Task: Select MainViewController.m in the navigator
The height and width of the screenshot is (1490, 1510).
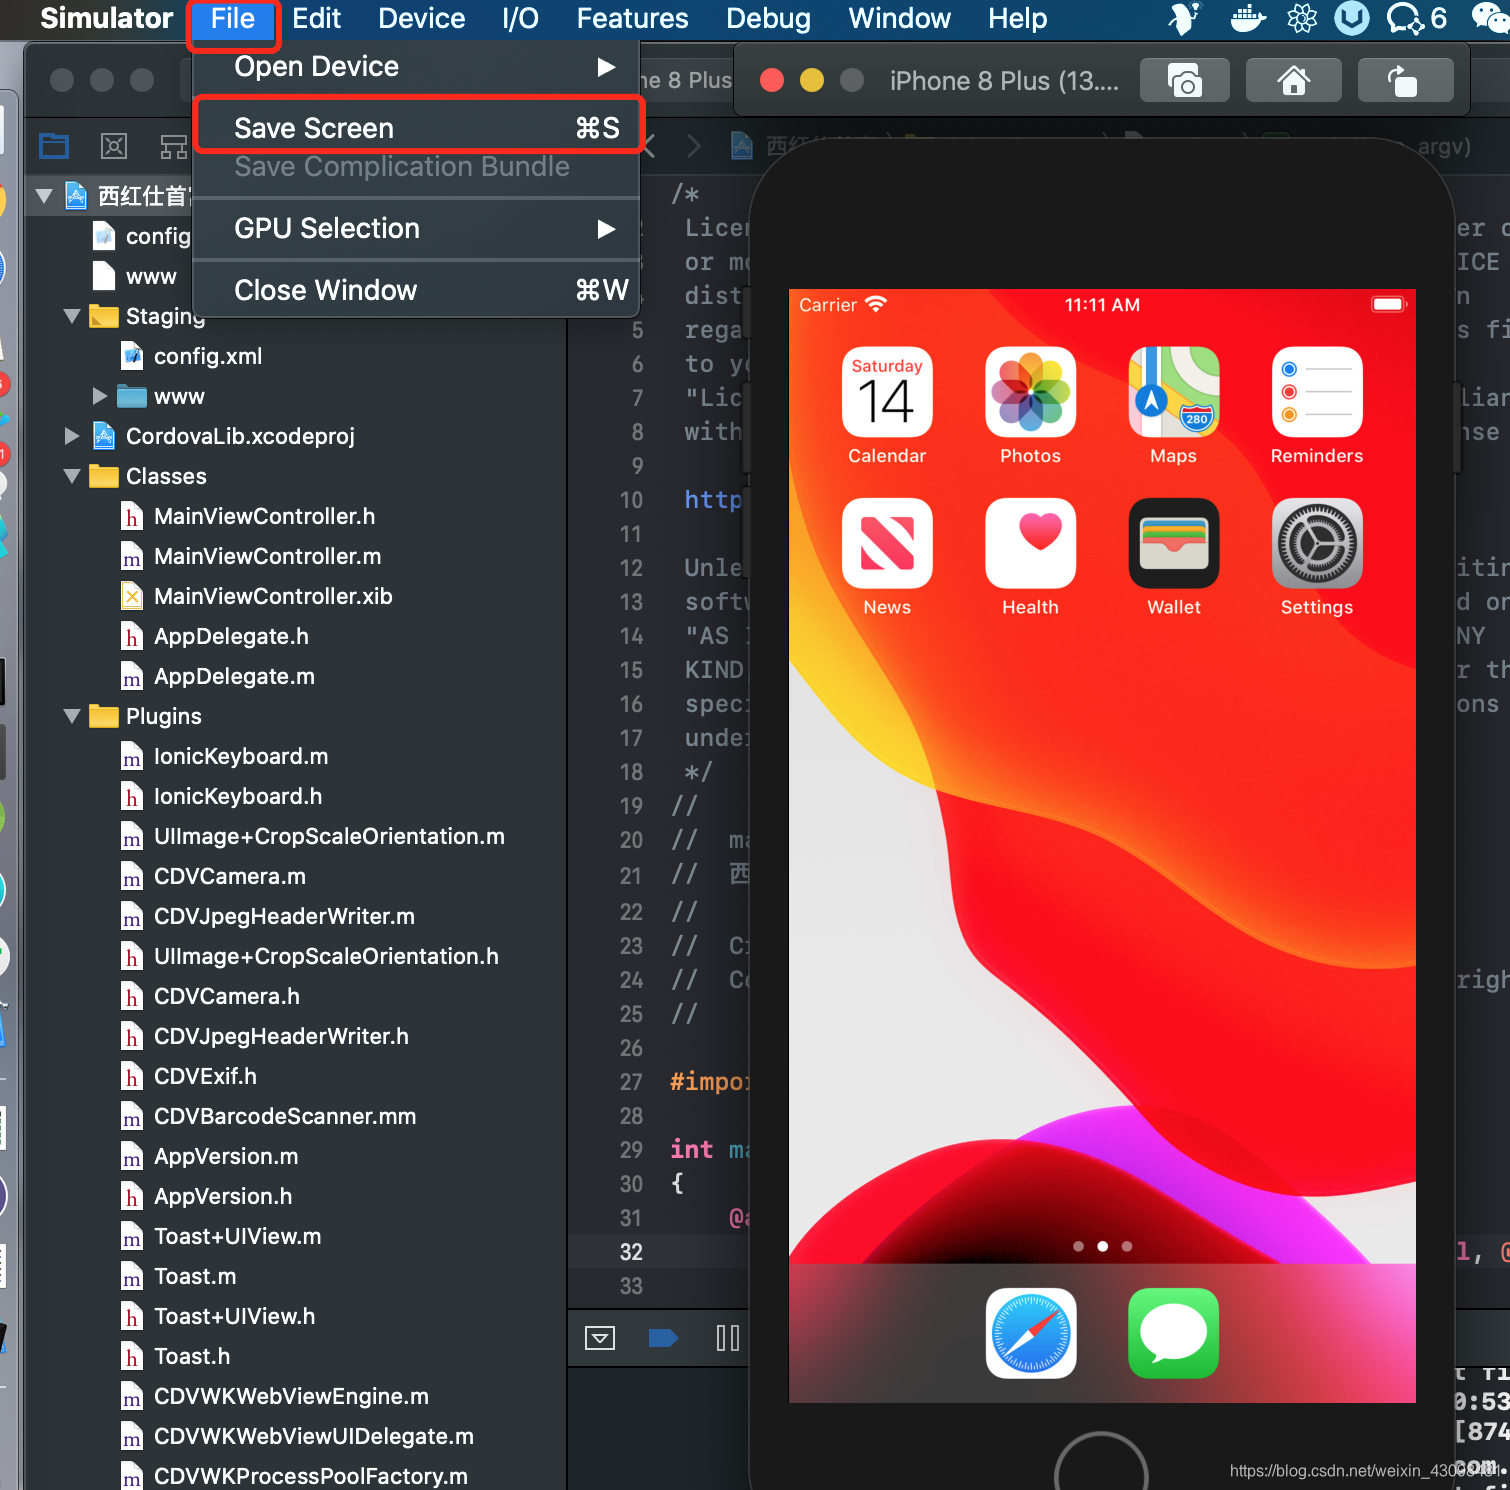Action: pos(267,556)
